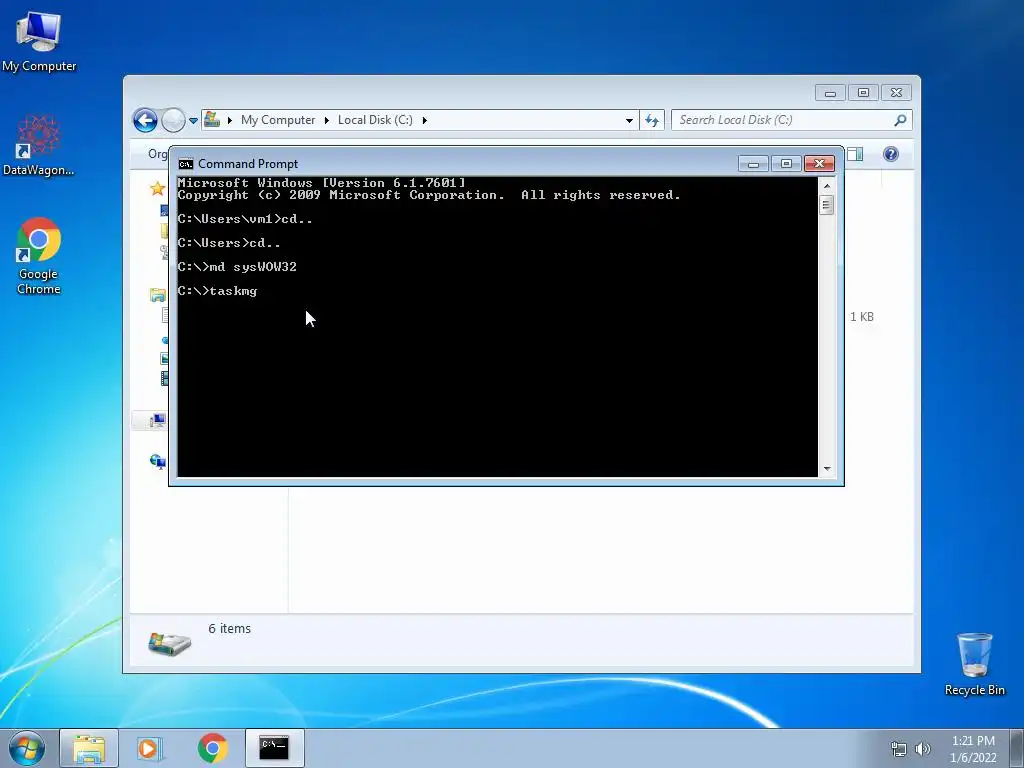Screen dimensions: 1024x768
Task: Maximize the Explorer window
Action: tap(863, 93)
